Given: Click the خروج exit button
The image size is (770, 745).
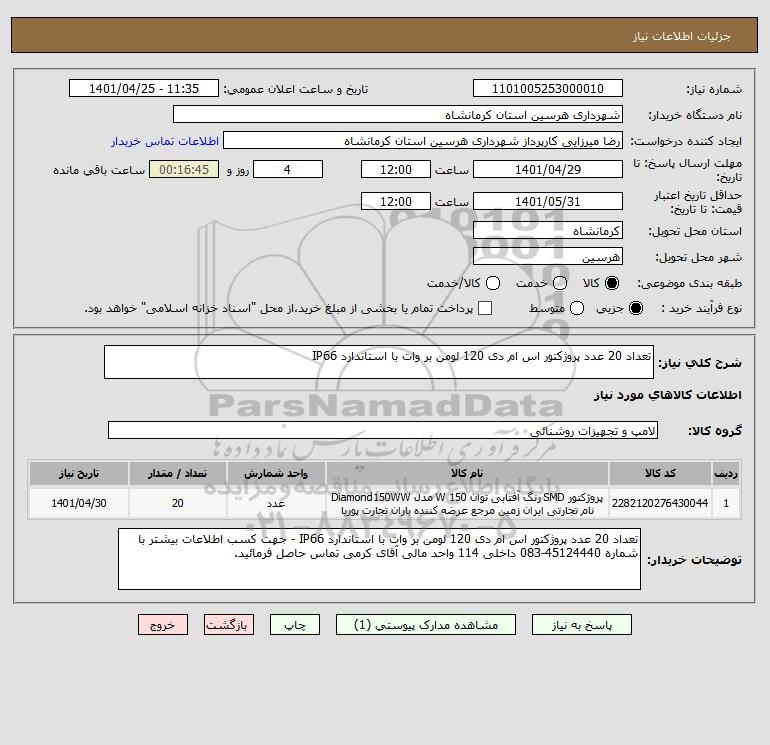Looking at the screenshot, I should (163, 625).
